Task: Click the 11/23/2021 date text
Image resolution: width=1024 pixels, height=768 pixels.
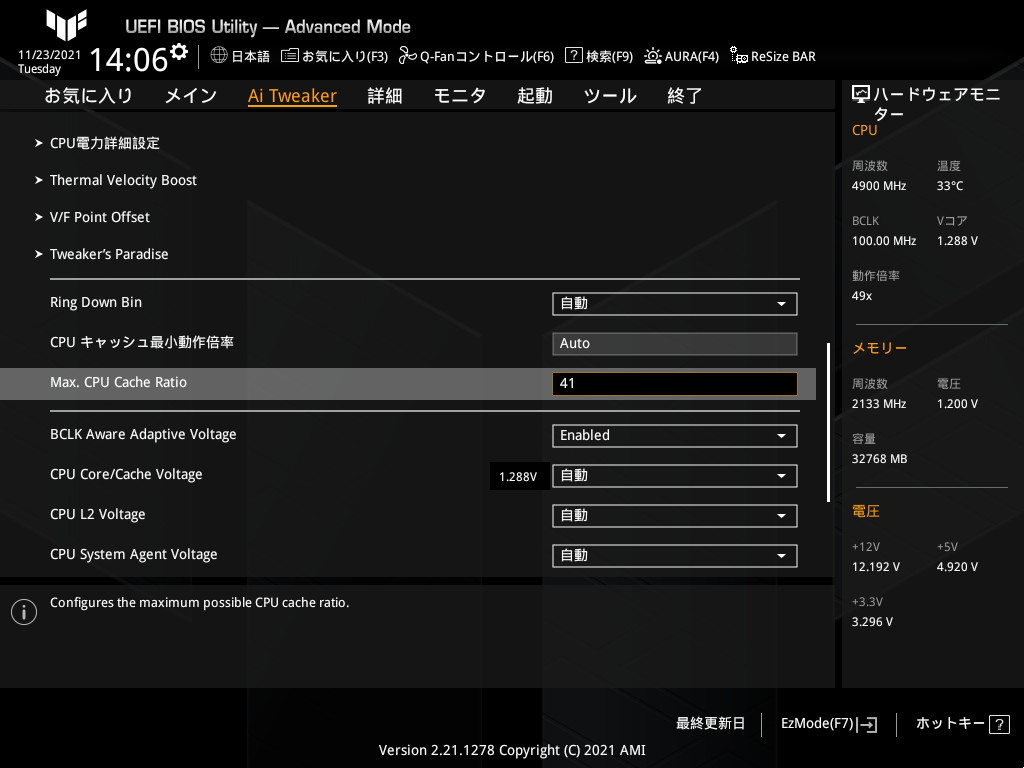Action: [50, 55]
